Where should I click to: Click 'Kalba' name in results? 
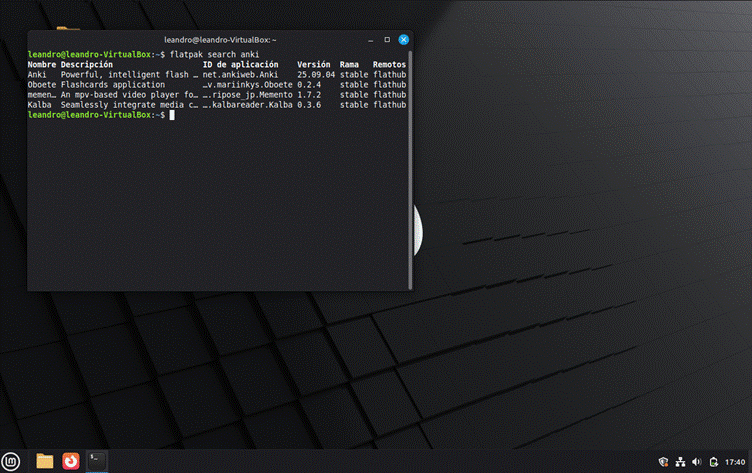tap(39, 105)
